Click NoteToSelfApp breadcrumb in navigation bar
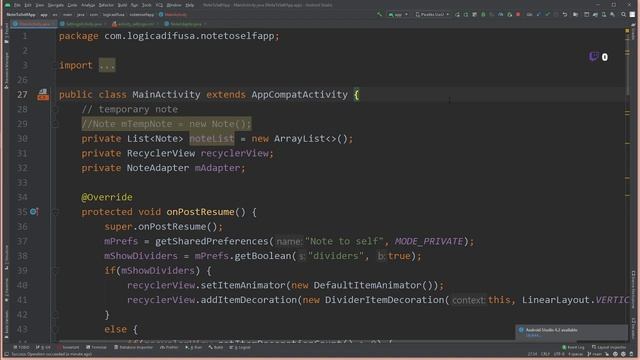Viewport: 640px width, 360px height. click(x=21, y=15)
